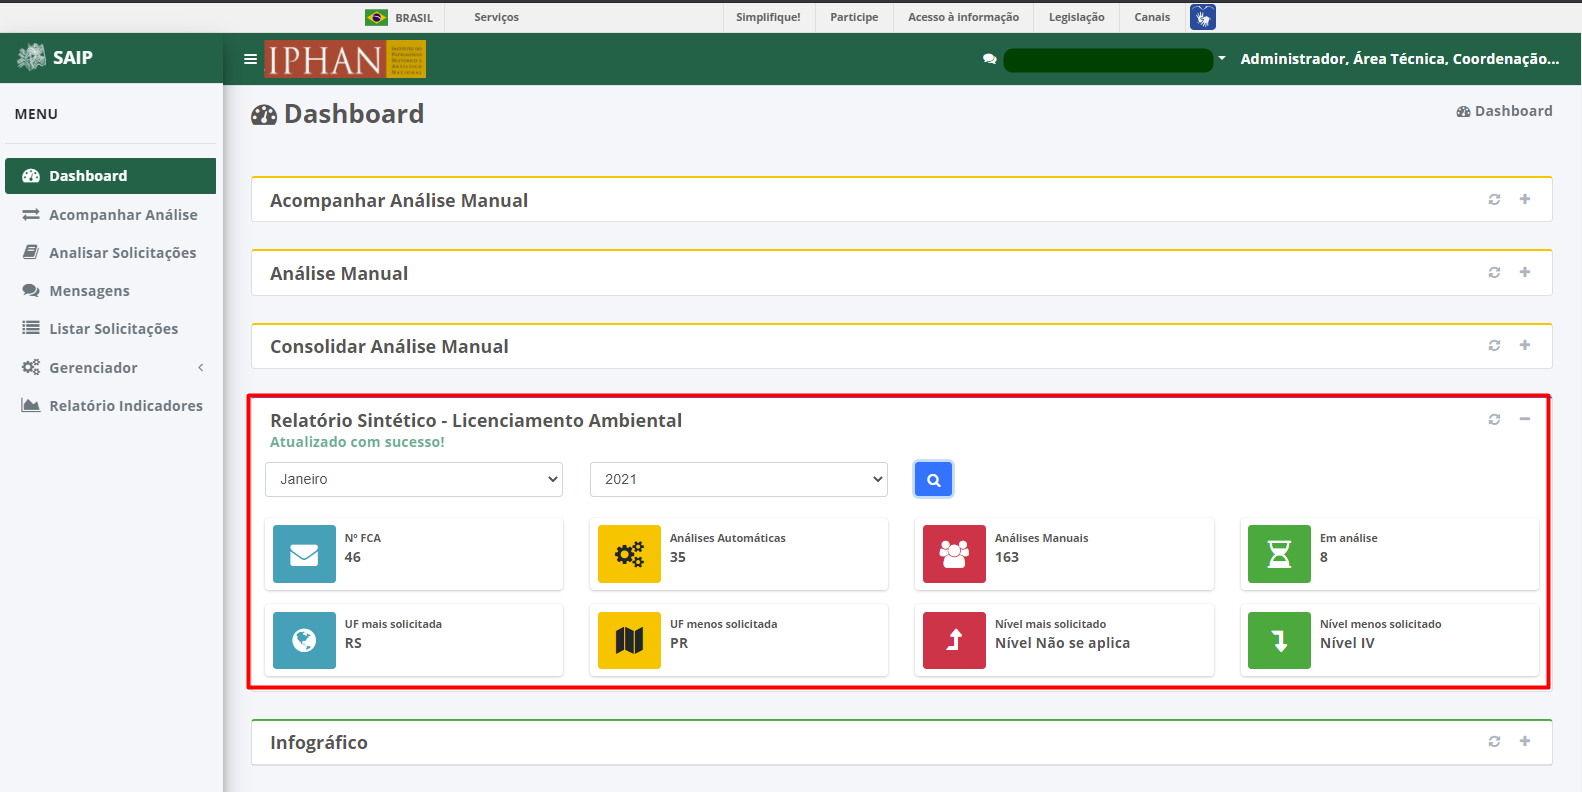Refresh the Infográfico panel
Viewport: 1582px width, 792px height.
pyautogui.click(x=1494, y=741)
